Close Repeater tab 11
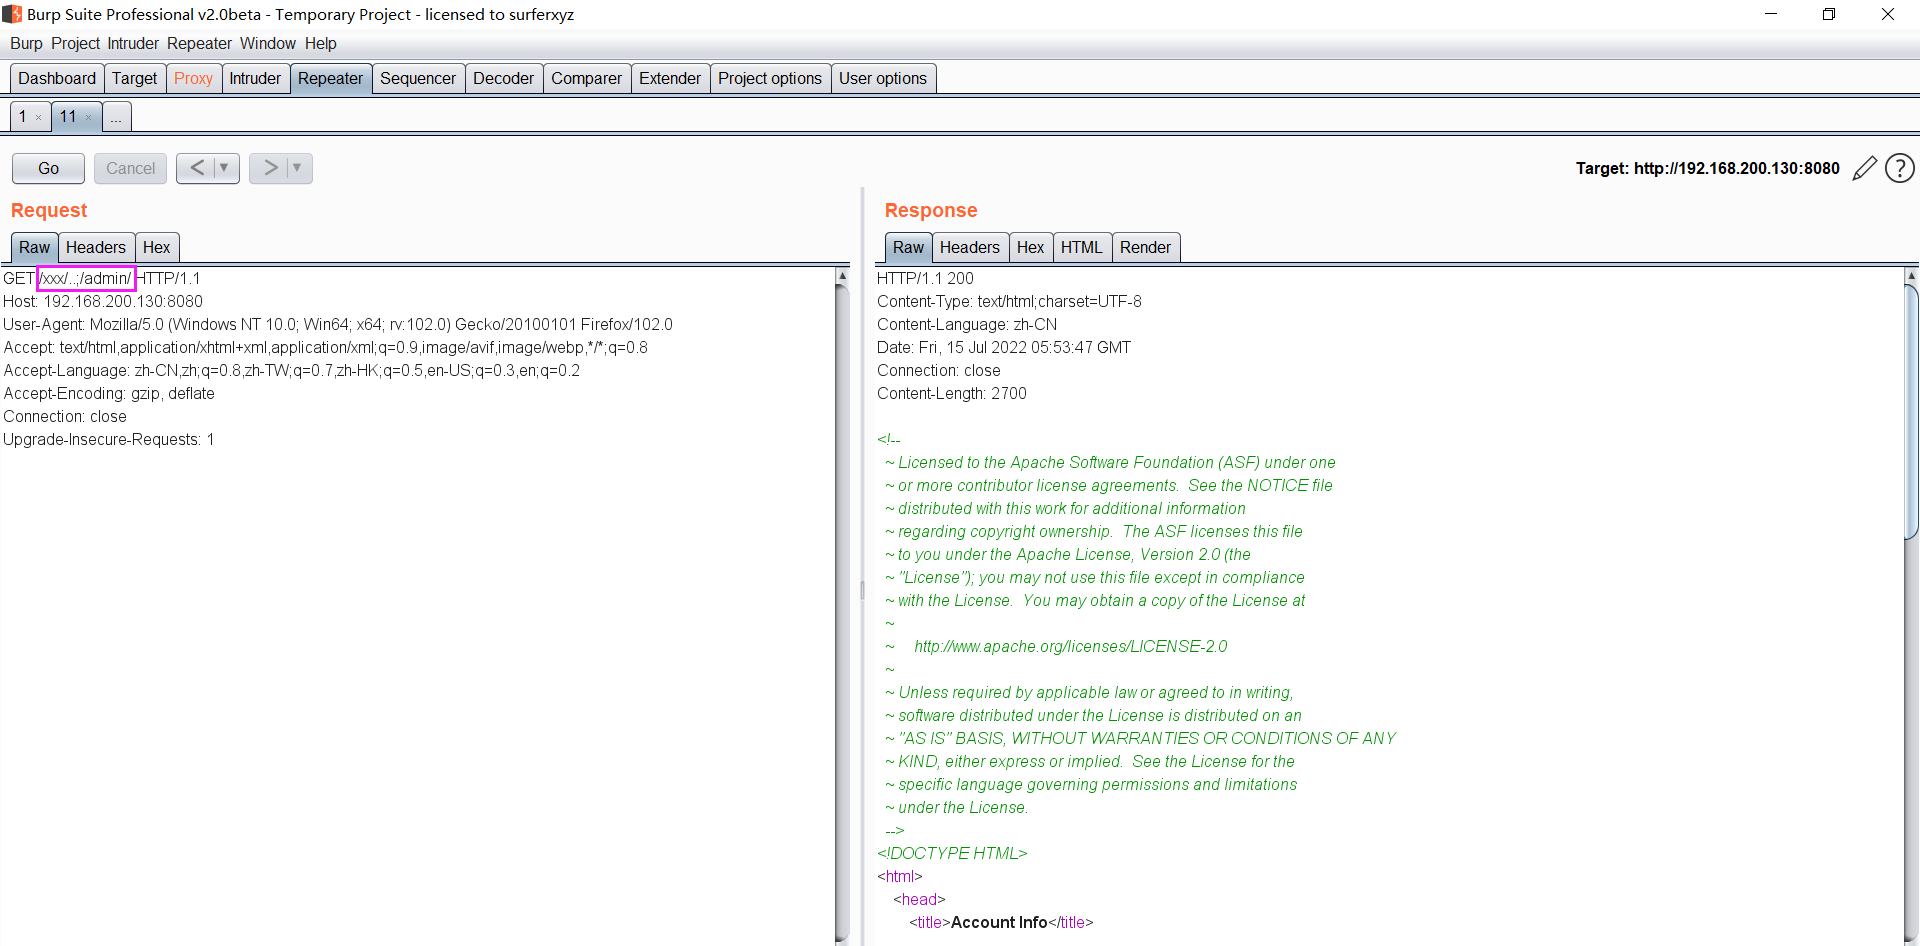The height and width of the screenshot is (946, 1920). (x=88, y=118)
